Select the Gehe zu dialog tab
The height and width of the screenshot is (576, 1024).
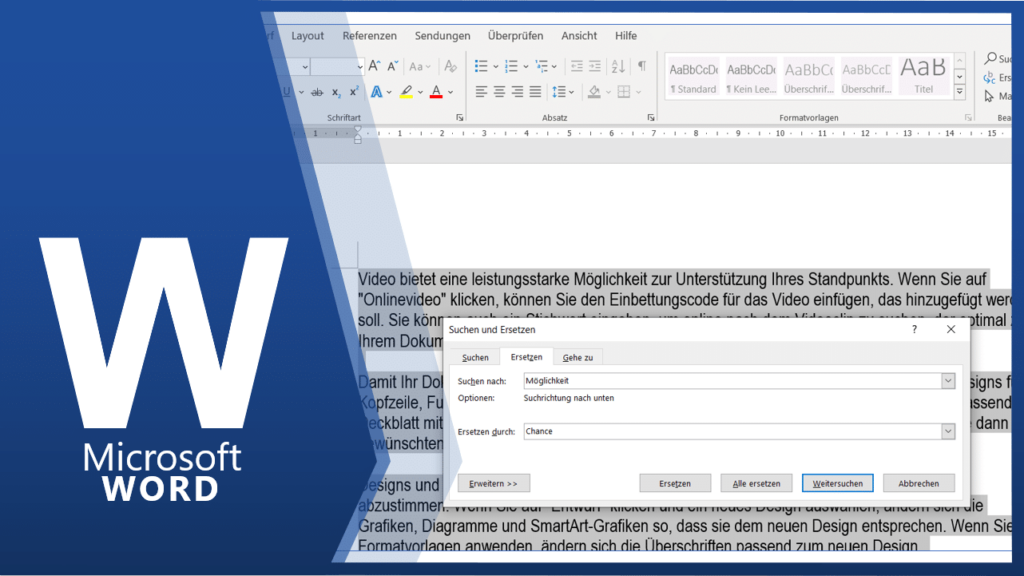tap(577, 357)
